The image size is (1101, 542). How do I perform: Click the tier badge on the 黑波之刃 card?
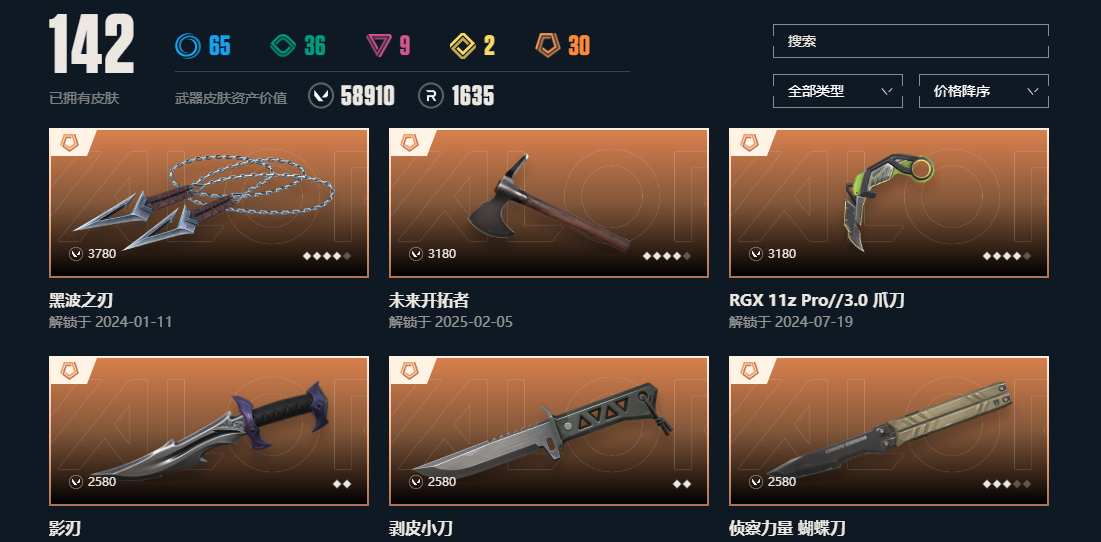(70, 143)
